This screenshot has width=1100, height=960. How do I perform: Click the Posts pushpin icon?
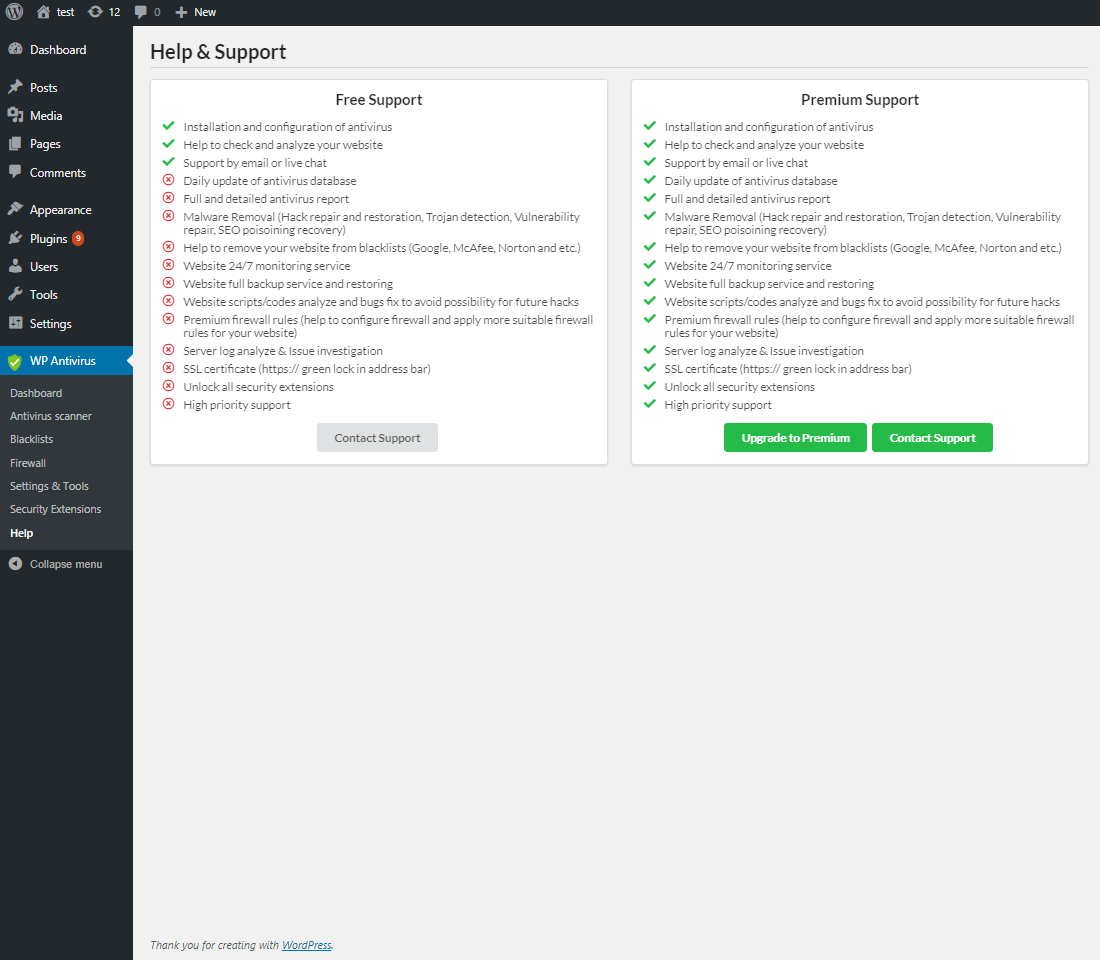pos(15,87)
